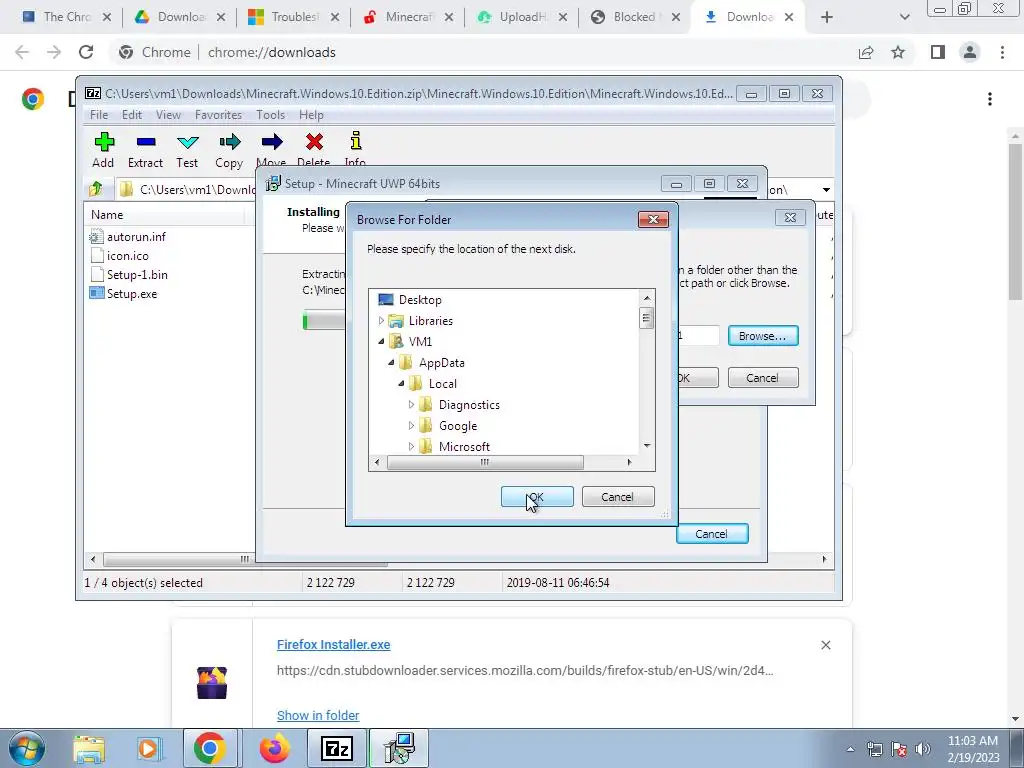This screenshot has height=768, width=1024.
Task: Click Cancel in the disk location dialog
Action: (x=763, y=378)
